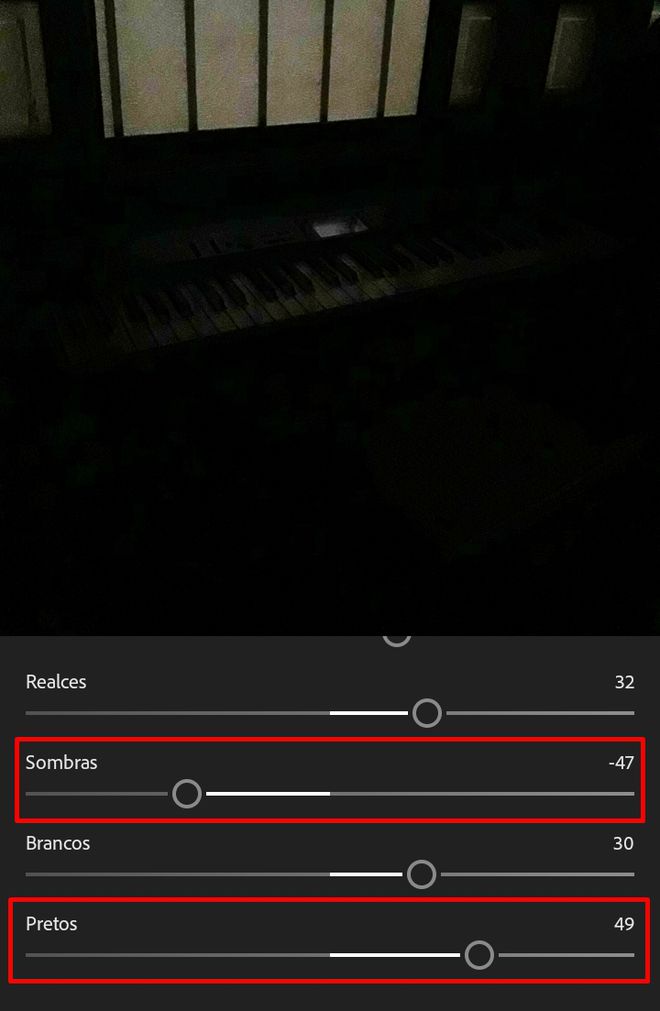This screenshot has width=660, height=1011.
Task: Click the white filled segment of Pretos track
Action: (x=395, y=955)
